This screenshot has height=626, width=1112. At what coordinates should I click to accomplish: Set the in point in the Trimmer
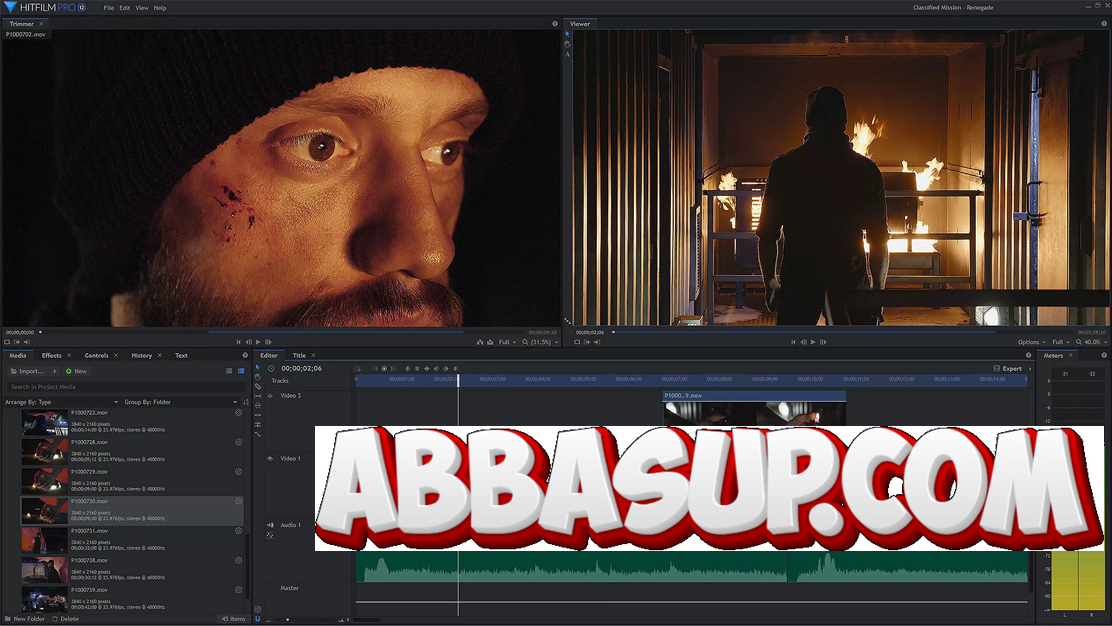[x=17, y=342]
